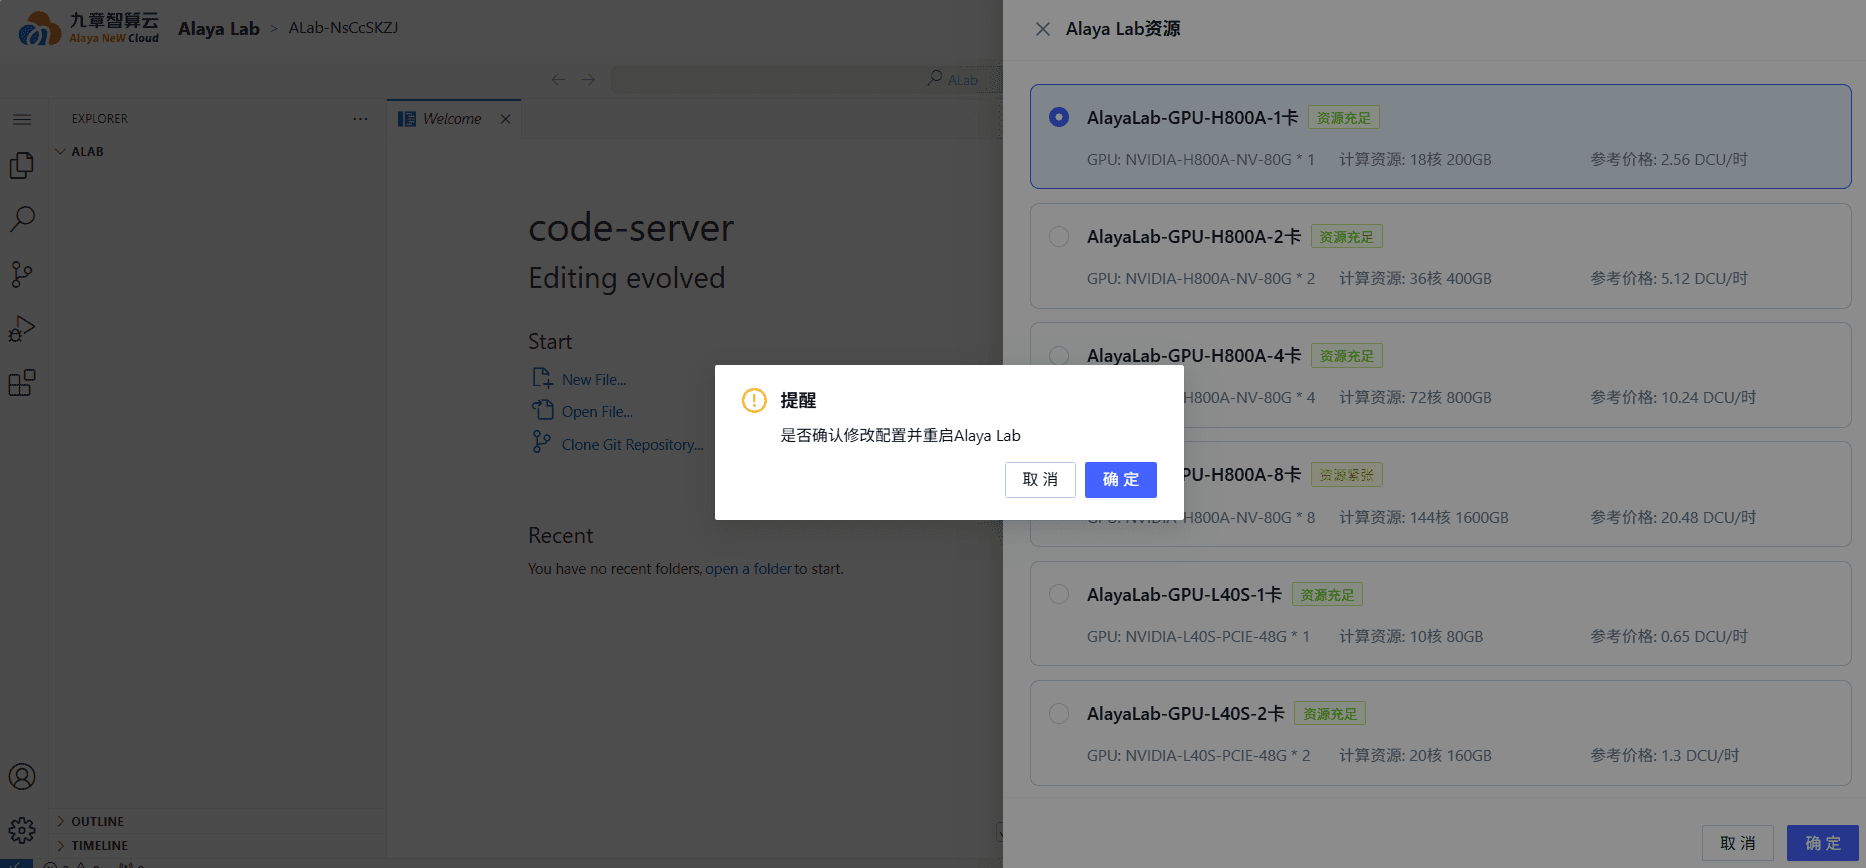Click 参考价格: 5.12 DCU/时 text

coord(1669,279)
